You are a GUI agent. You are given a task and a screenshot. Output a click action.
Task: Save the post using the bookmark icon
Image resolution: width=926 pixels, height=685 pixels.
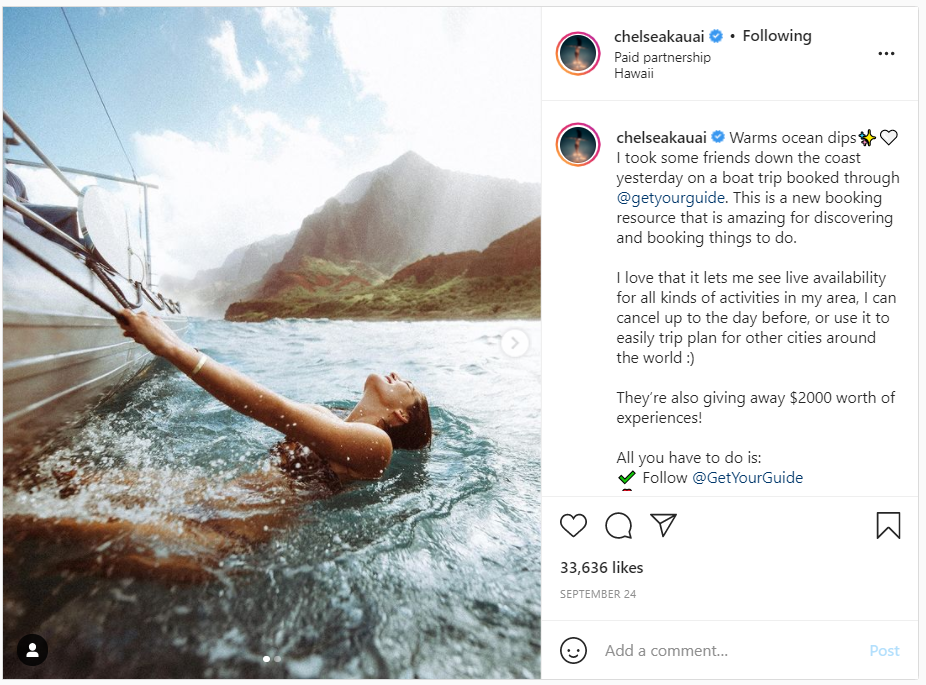[x=888, y=525]
